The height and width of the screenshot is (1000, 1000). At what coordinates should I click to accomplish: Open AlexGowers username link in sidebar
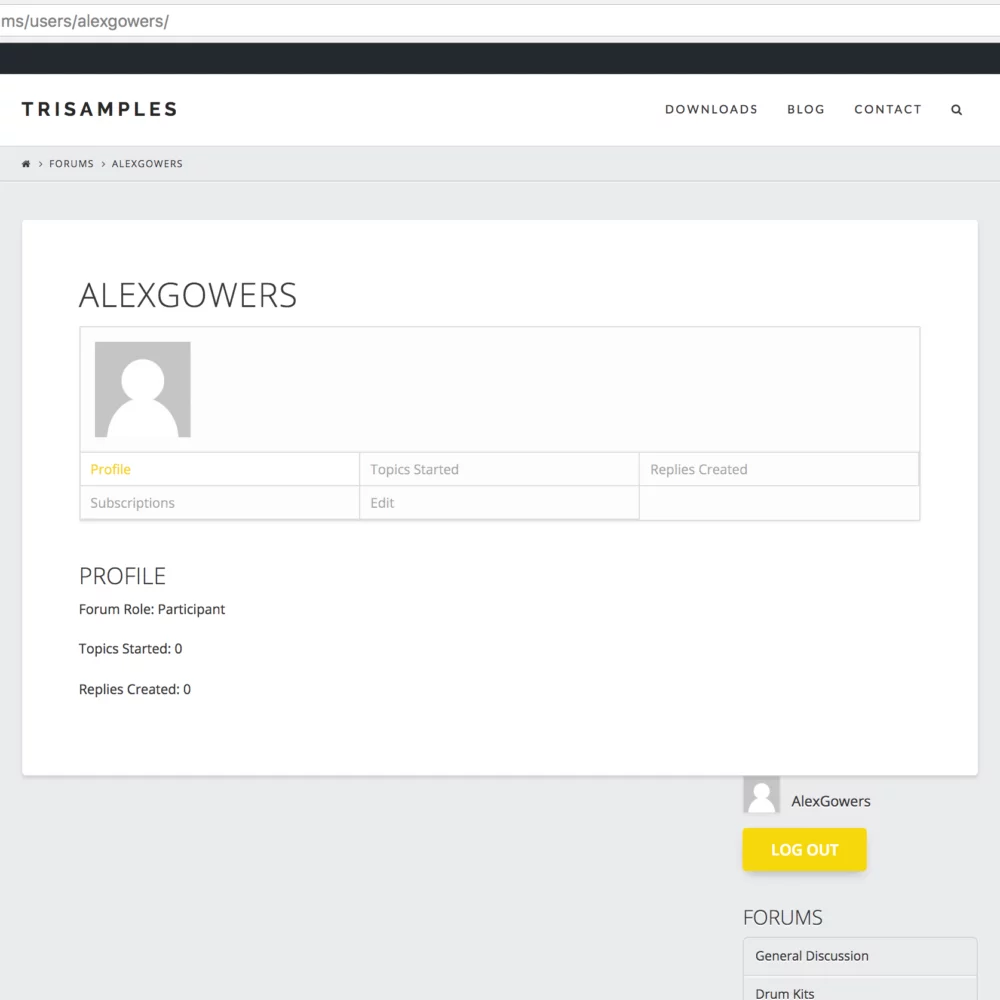pos(830,801)
